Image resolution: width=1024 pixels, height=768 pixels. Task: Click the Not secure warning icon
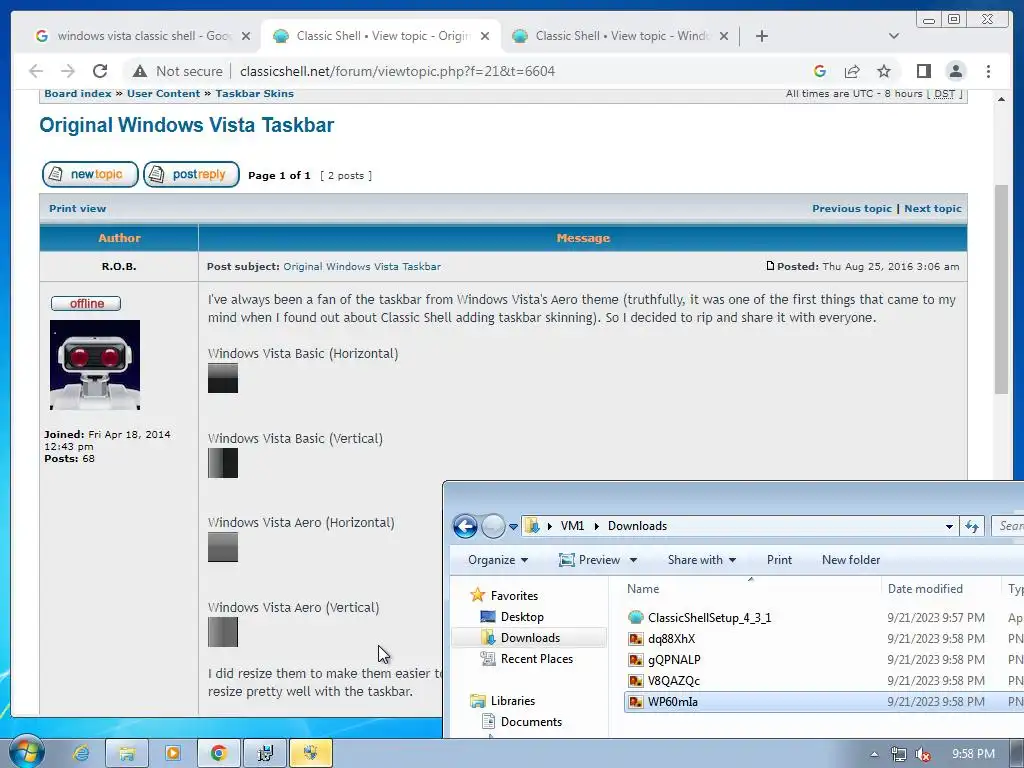(140, 71)
